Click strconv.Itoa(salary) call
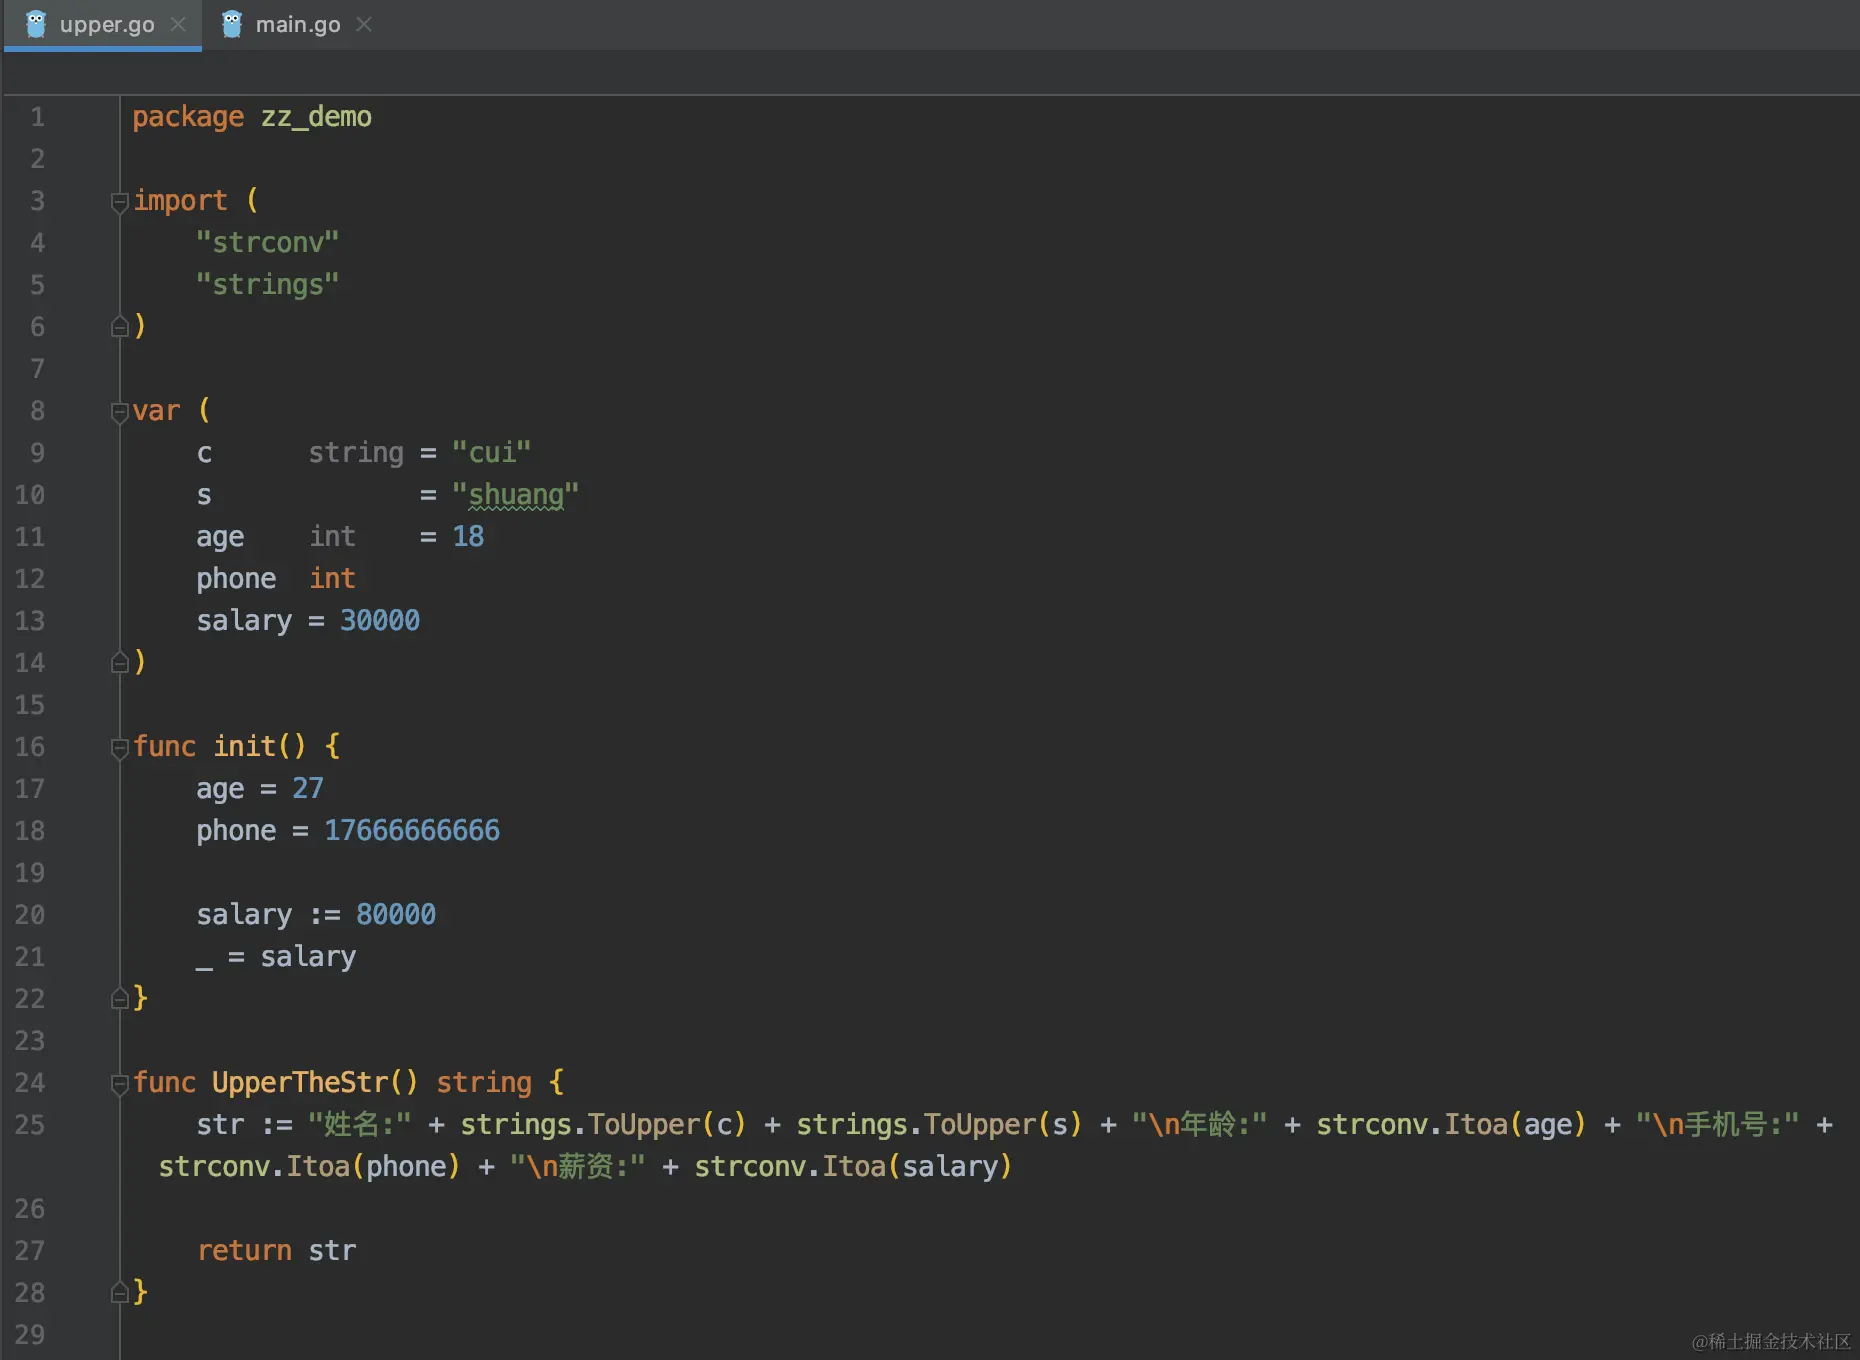 click(x=853, y=1167)
